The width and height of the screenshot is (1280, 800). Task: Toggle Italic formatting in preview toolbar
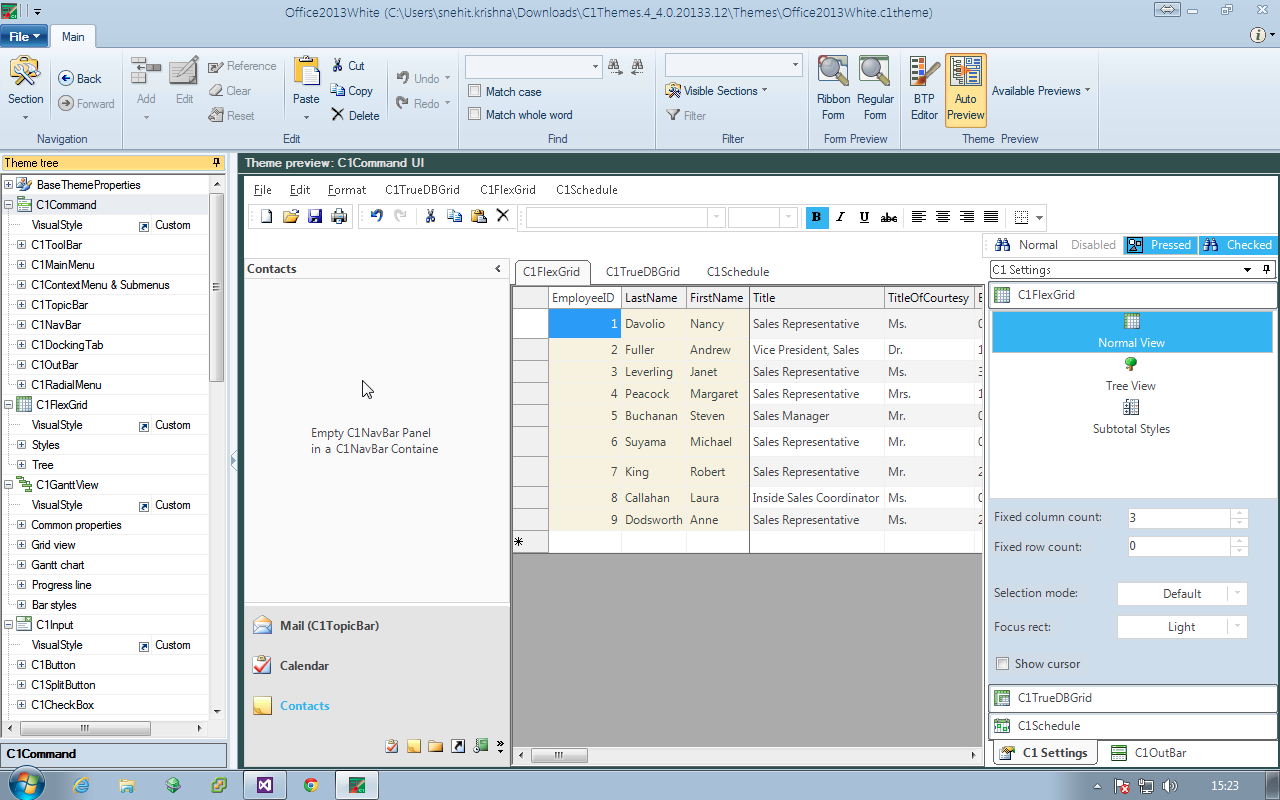[841, 217]
